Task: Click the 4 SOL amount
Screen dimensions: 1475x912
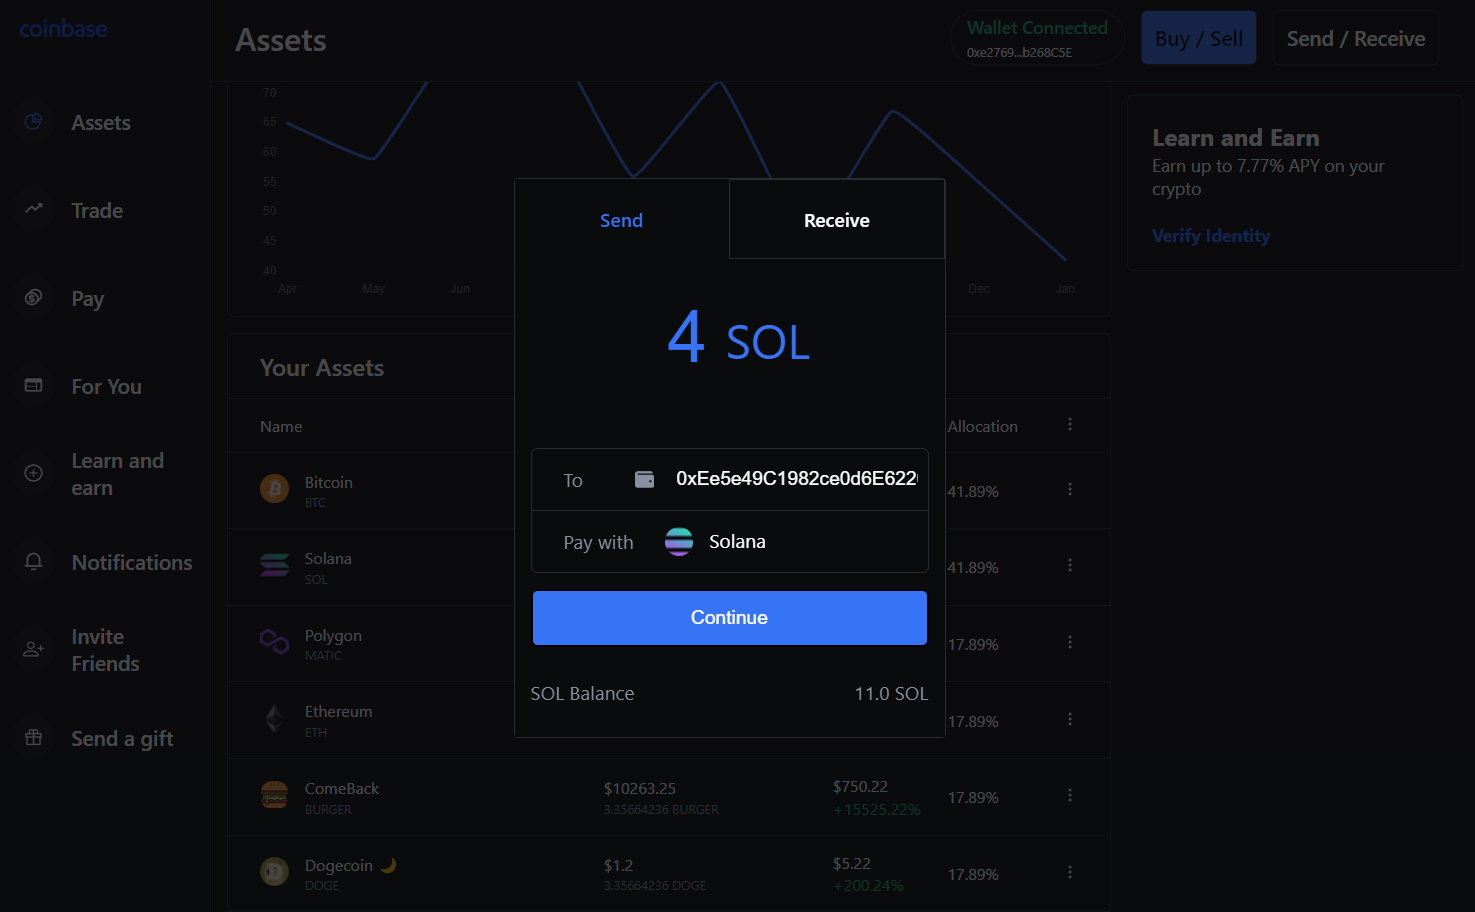Action: pyautogui.click(x=738, y=338)
